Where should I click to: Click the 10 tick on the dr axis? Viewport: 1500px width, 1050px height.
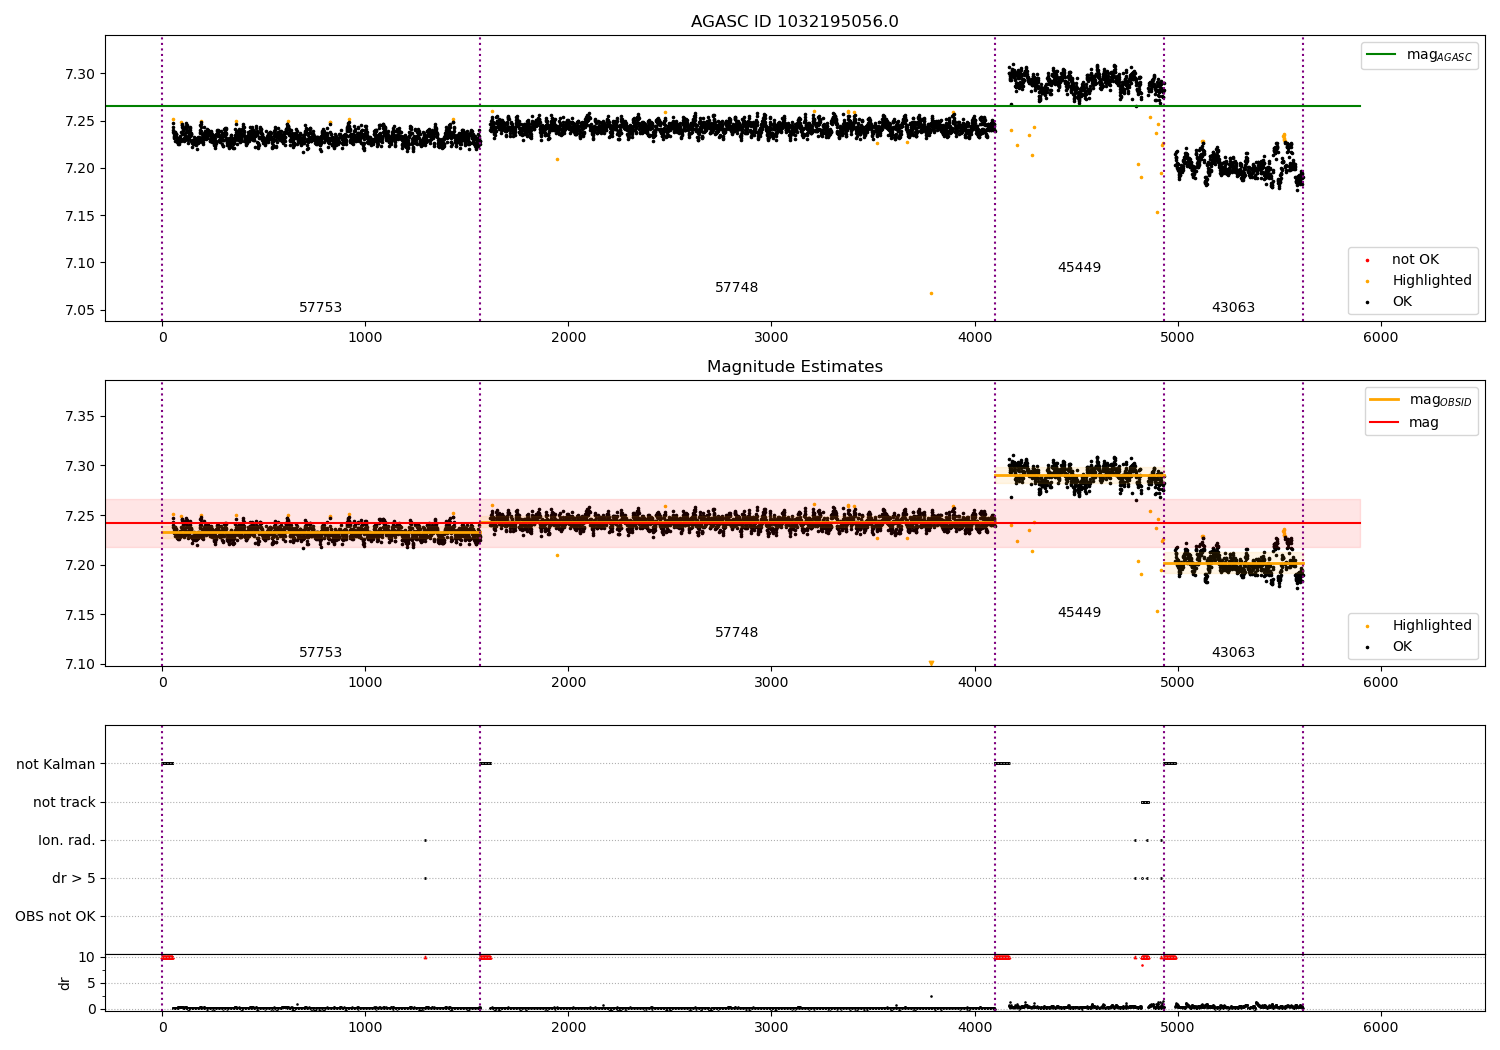pyautogui.click(x=87, y=957)
